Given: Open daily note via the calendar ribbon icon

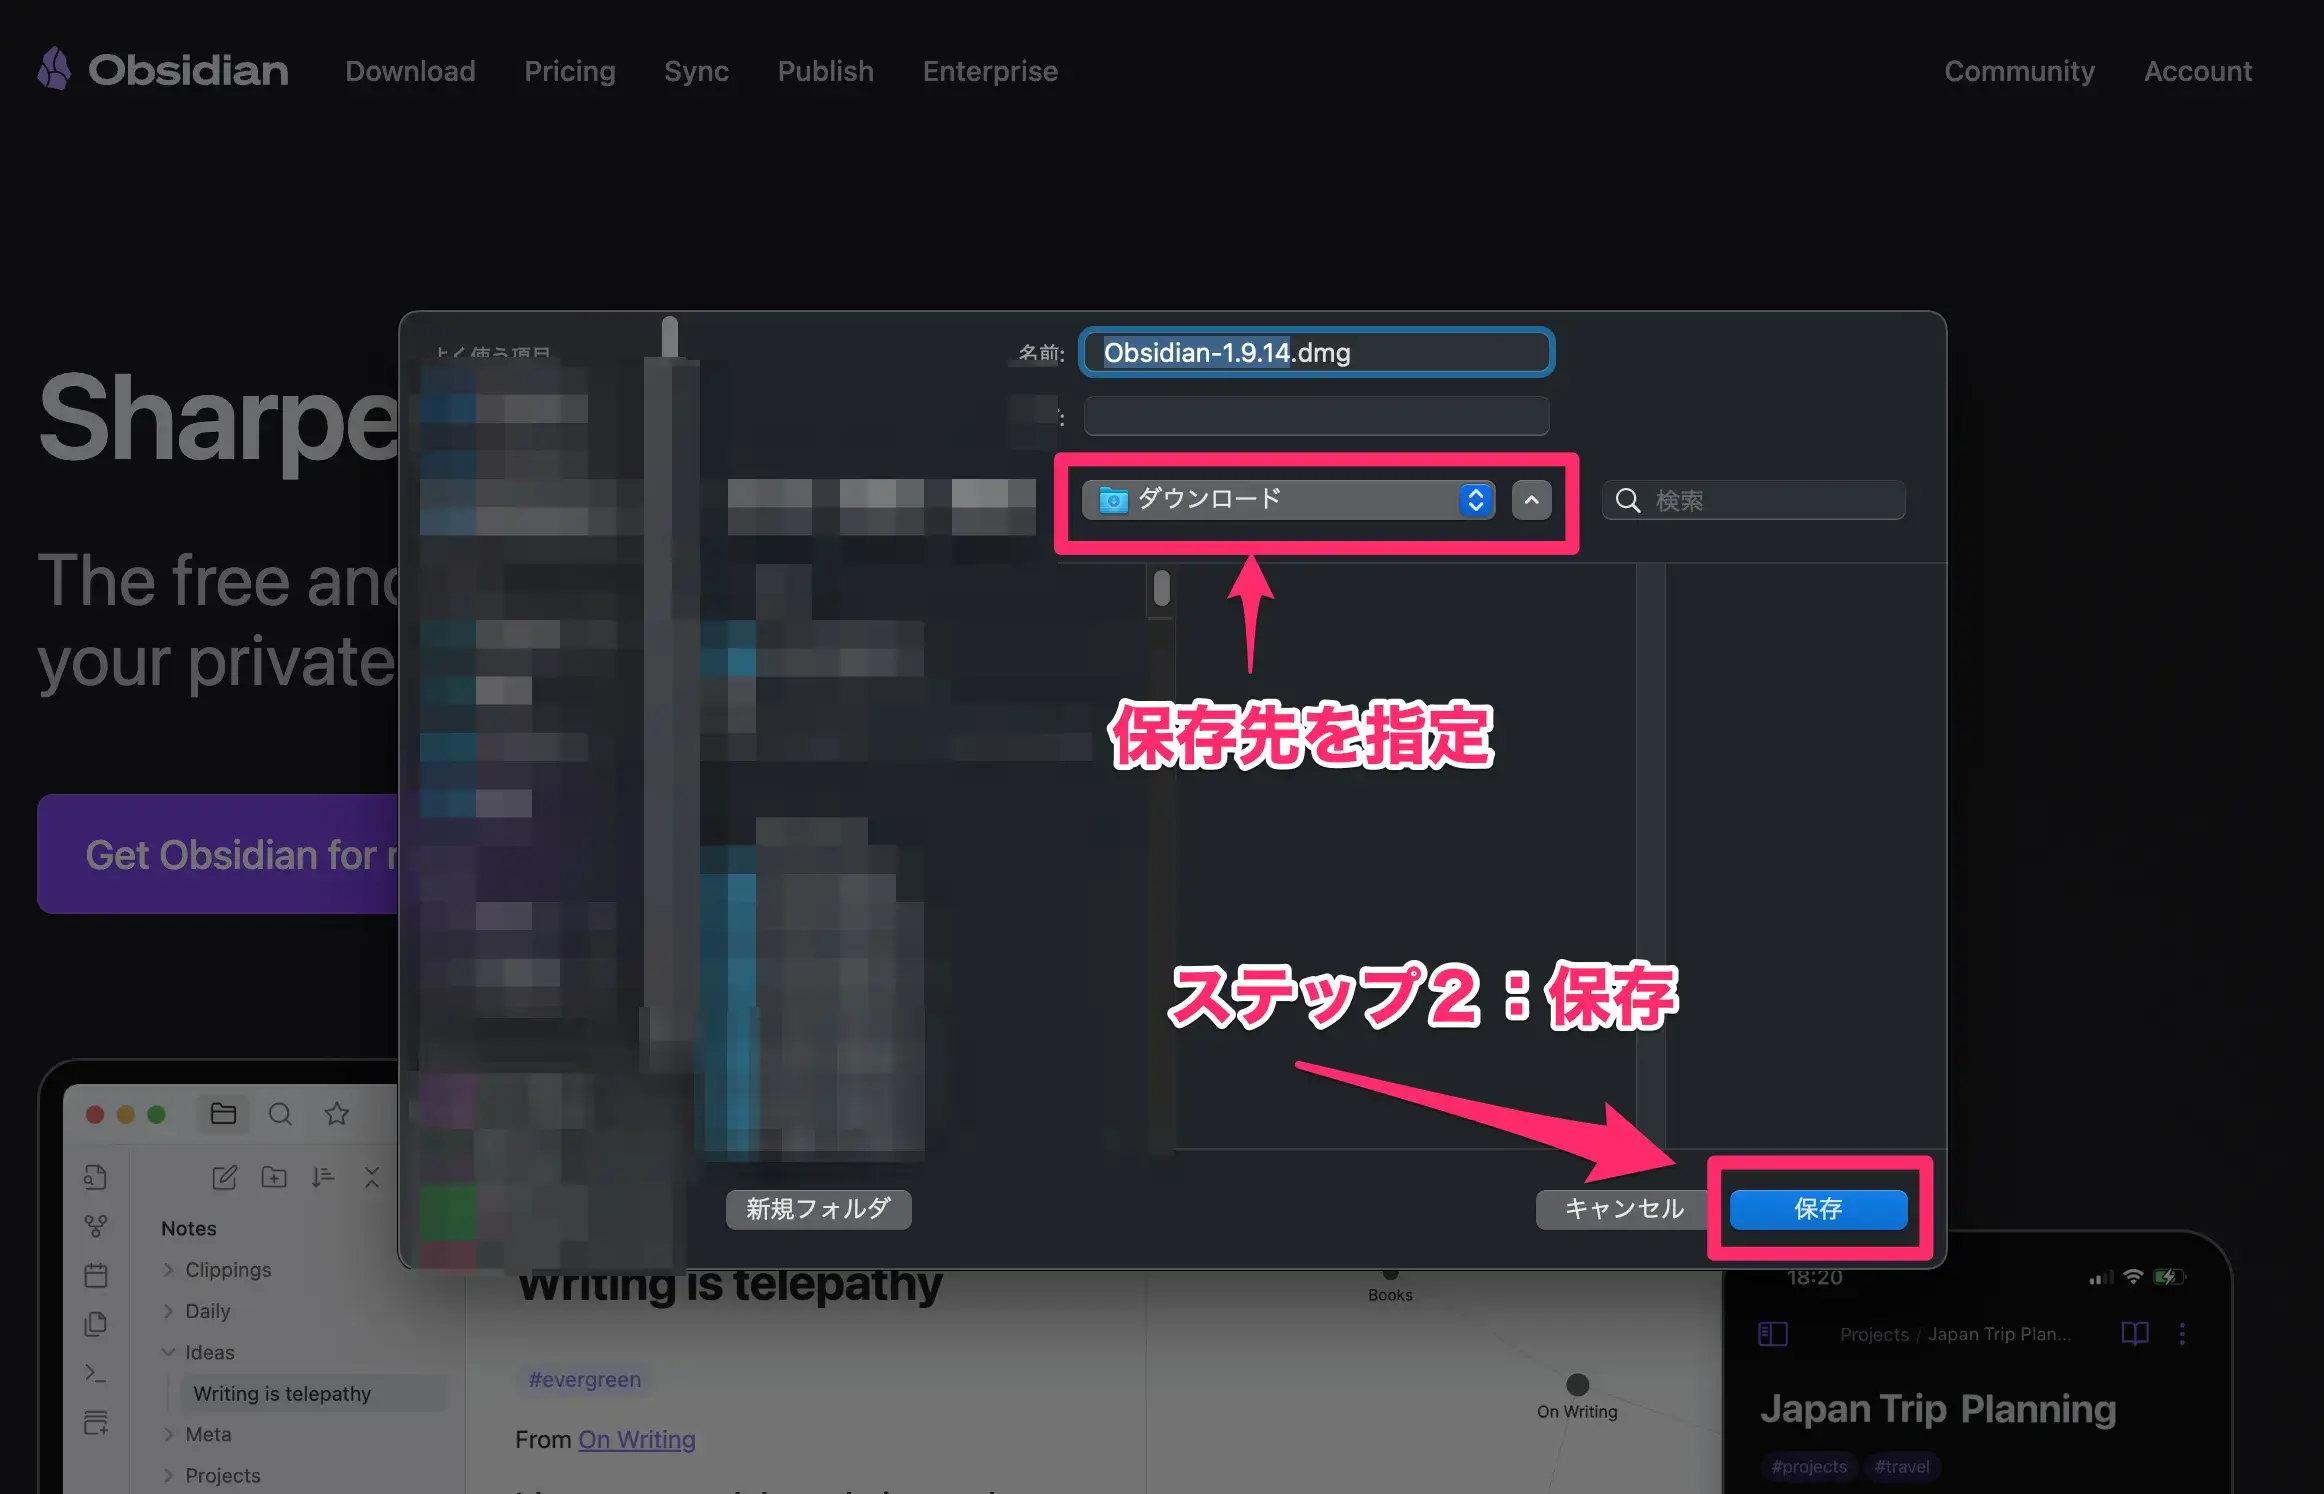Looking at the screenshot, I should pos(96,1275).
